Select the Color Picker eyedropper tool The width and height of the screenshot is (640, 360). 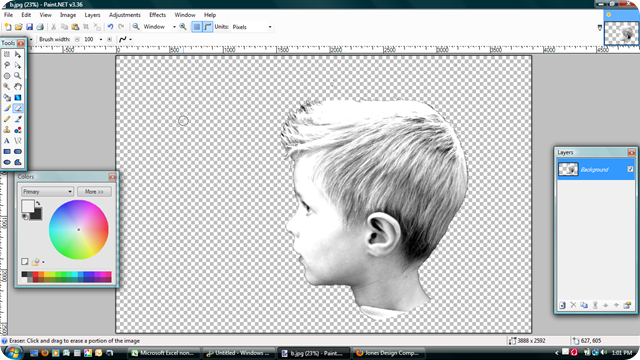click(x=18, y=119)
